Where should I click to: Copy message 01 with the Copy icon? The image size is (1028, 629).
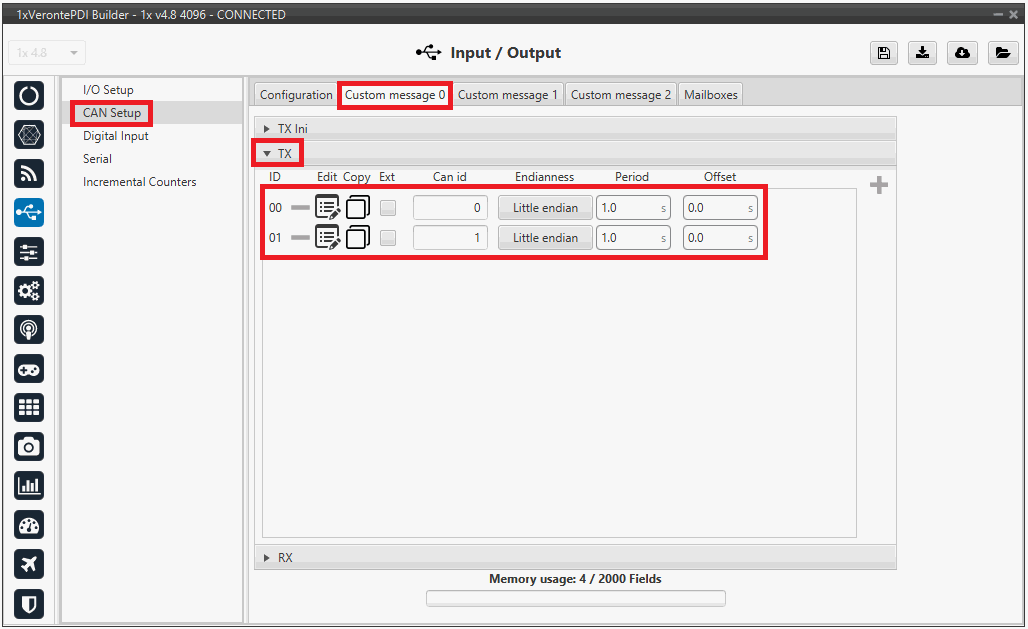point(358,238)
